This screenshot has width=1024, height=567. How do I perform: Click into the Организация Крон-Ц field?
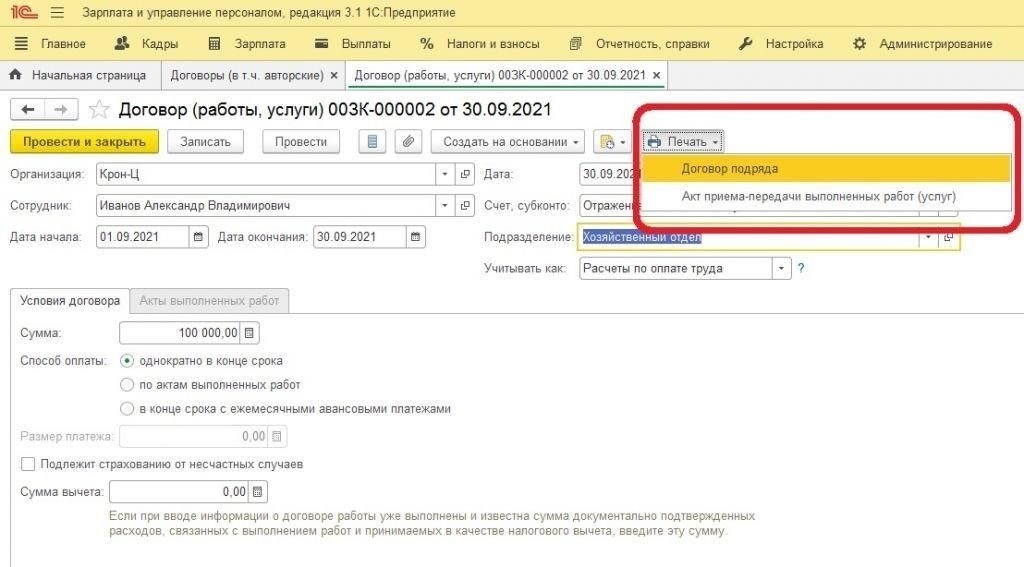266,174
